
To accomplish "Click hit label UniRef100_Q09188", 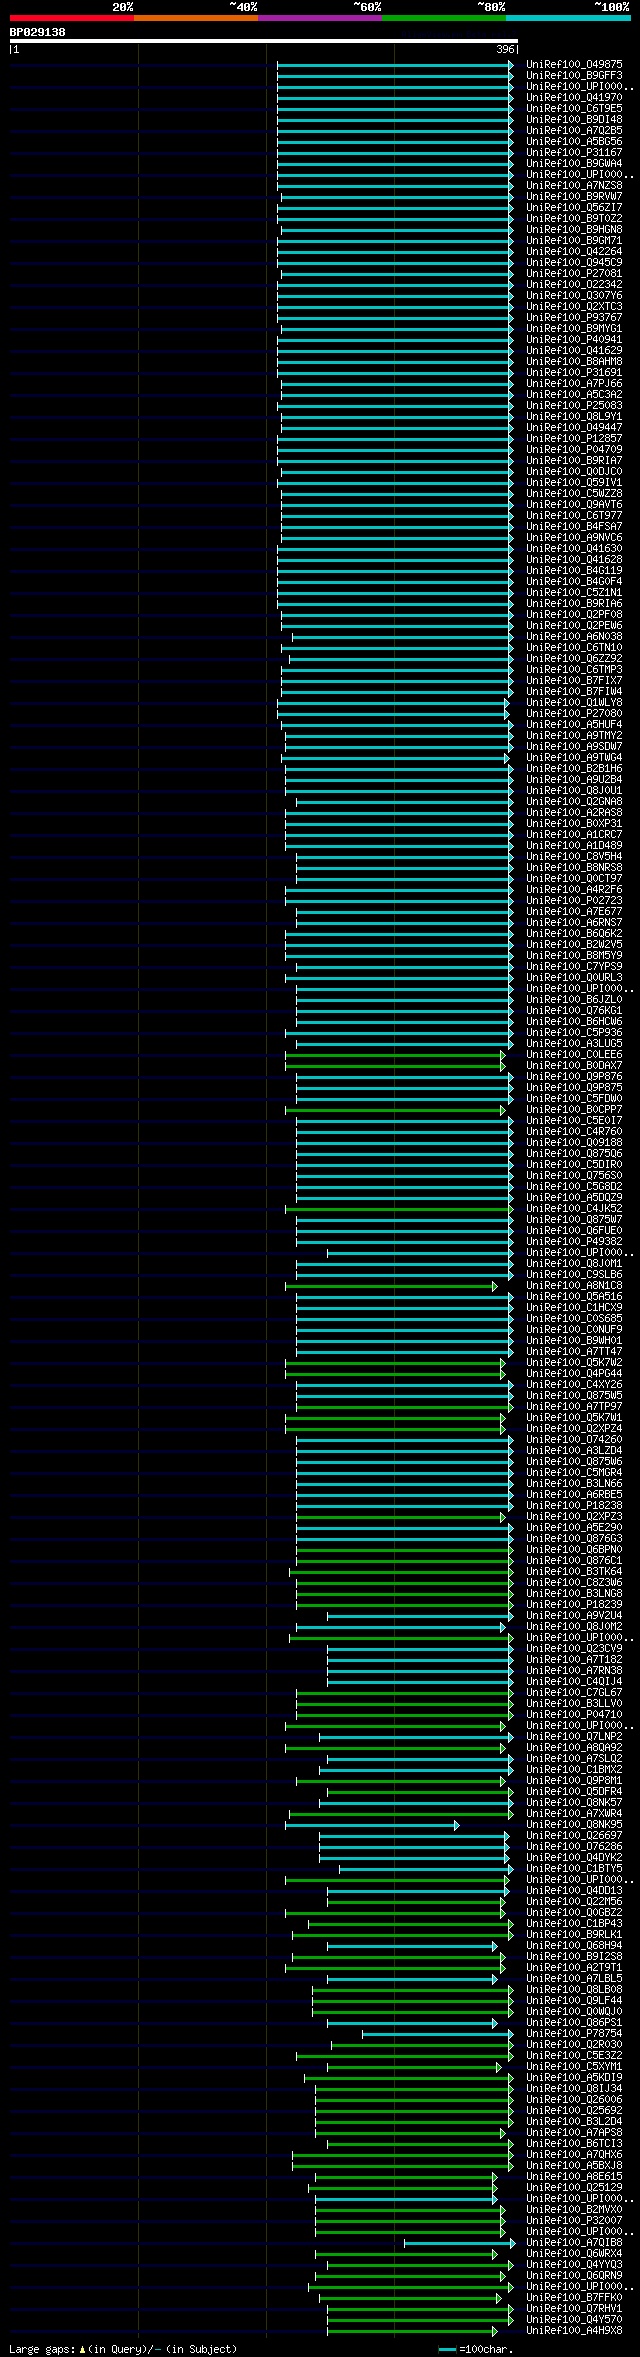I will (574, 1142).
